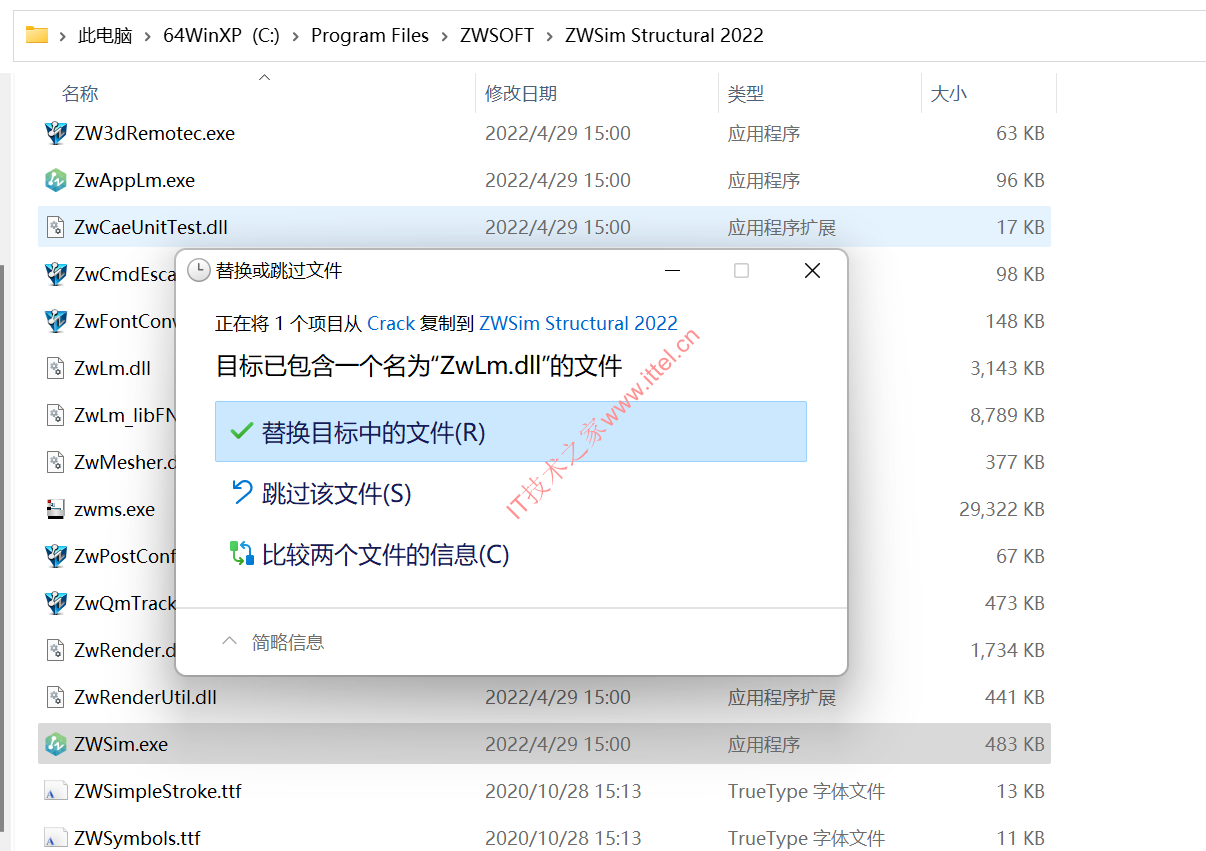The height and width of the screenshot is (851, 1206).
Task: Select the zwms.exe file name
Action: [114, 509]
